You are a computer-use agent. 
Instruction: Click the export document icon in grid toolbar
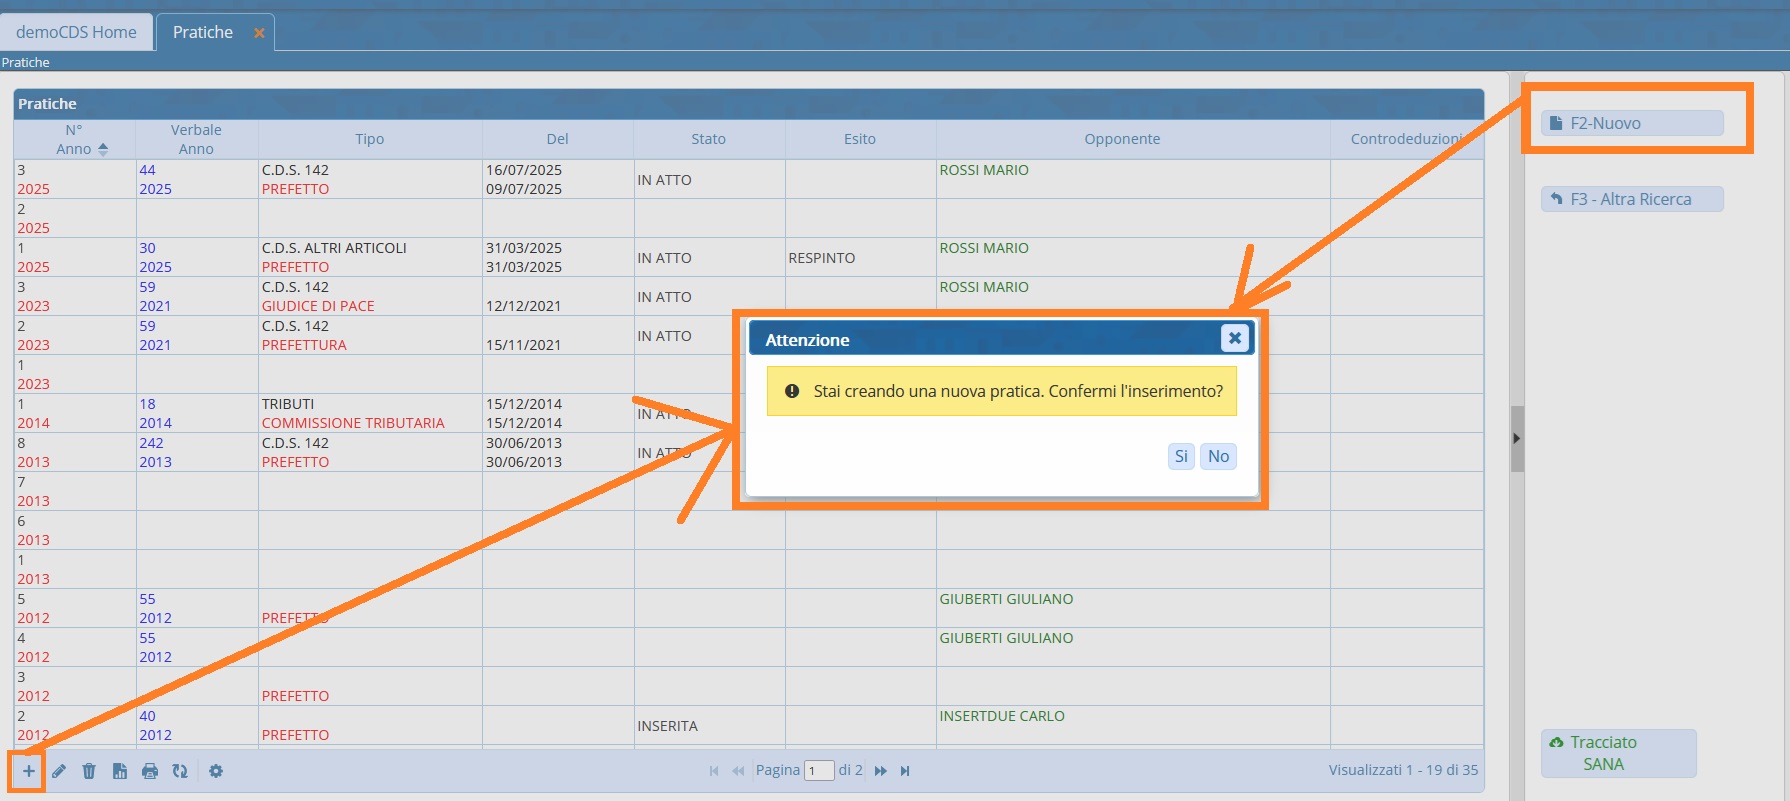coord(120,771)
